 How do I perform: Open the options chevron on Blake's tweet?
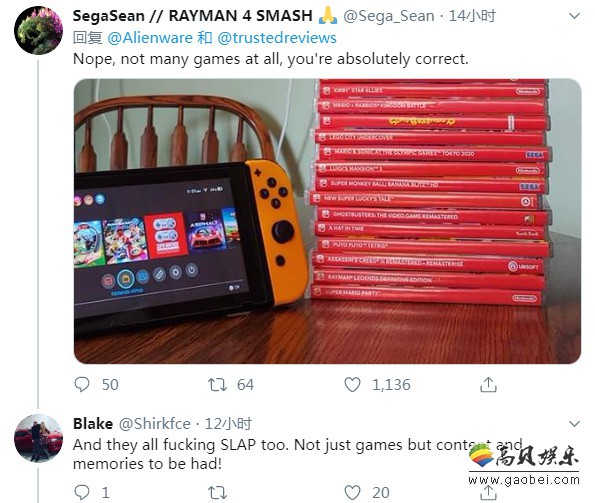[575, 423]
